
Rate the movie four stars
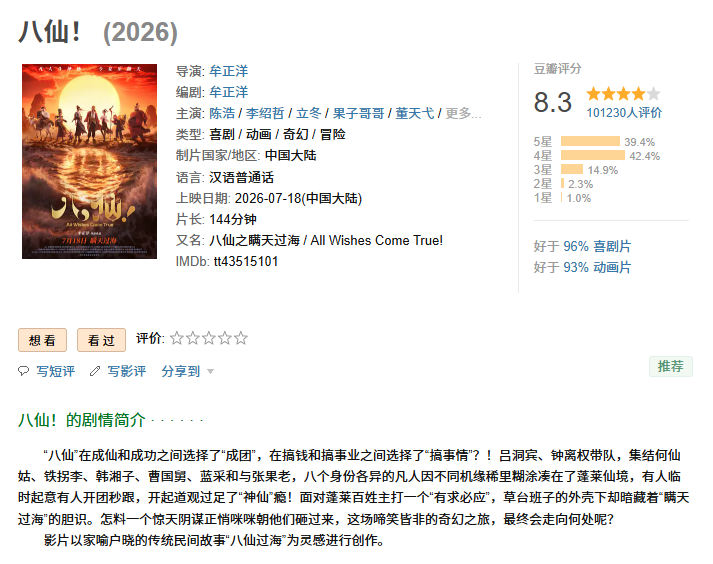[x=225, y=338]
